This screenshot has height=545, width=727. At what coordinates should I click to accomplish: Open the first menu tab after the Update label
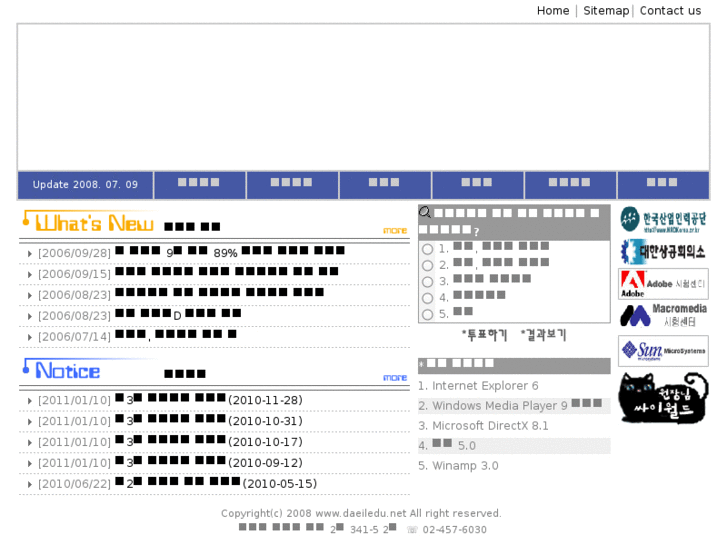200,185
